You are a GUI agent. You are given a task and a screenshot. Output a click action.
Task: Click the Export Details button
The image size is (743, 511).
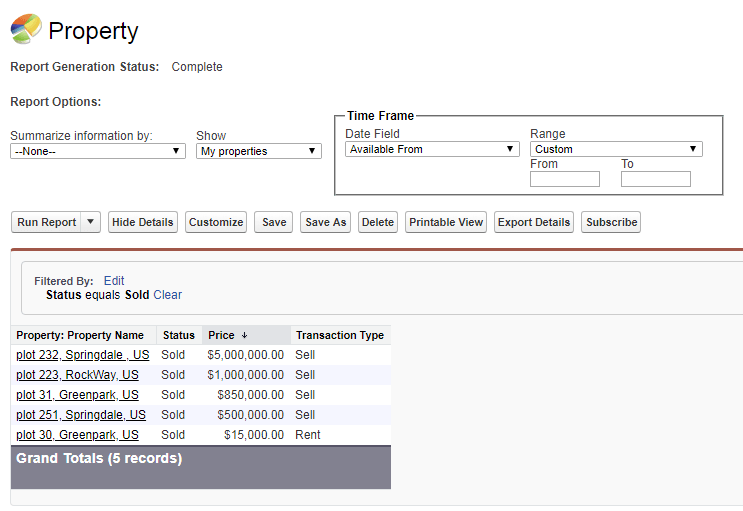point(534,222)
